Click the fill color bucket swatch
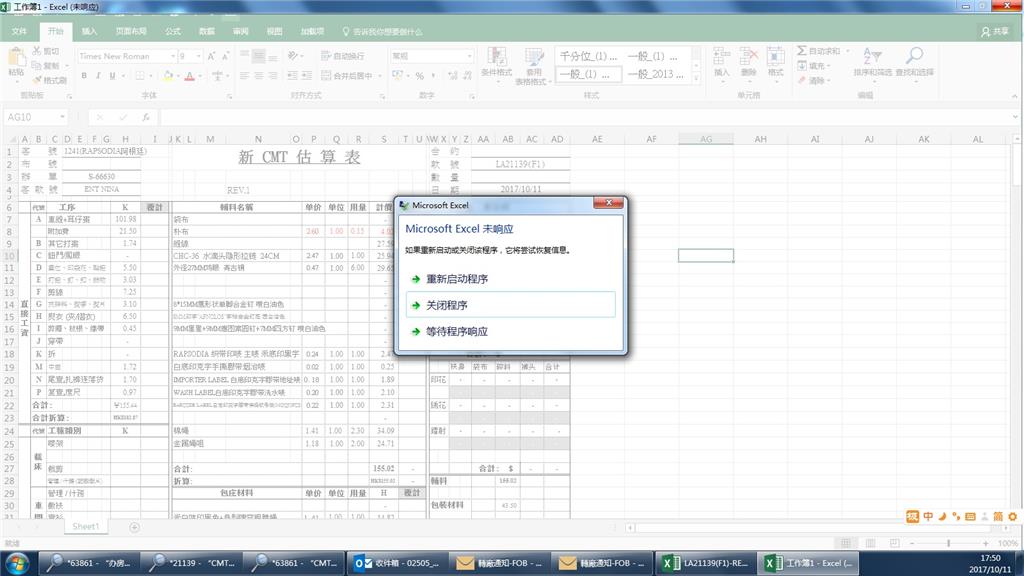1024x576 pixels. click(168, 76)
